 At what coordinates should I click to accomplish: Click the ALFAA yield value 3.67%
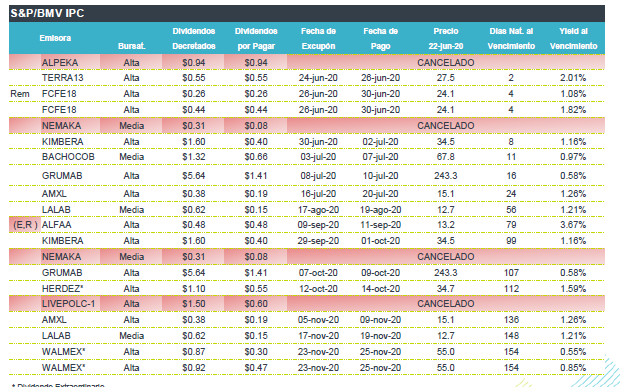(573, 225)
